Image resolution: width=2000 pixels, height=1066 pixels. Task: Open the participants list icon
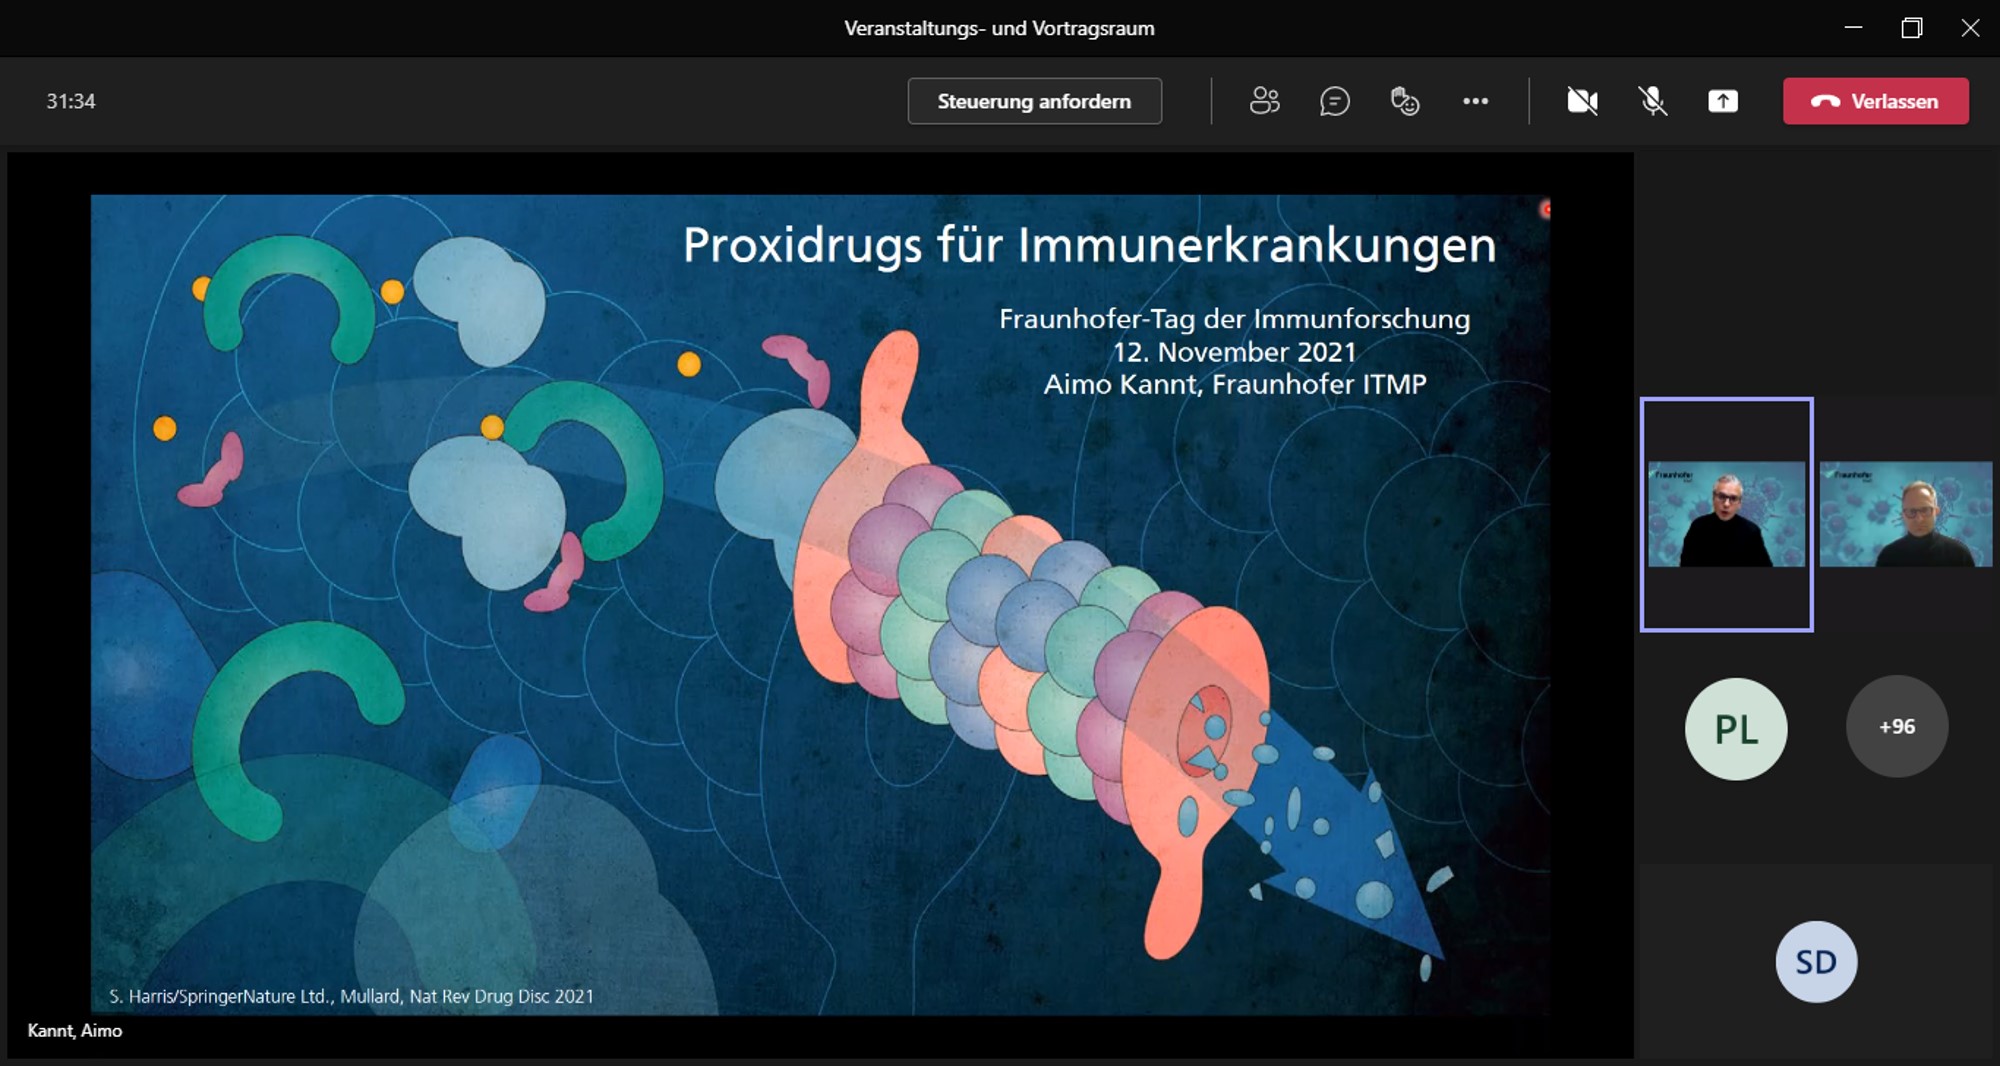1265,101
